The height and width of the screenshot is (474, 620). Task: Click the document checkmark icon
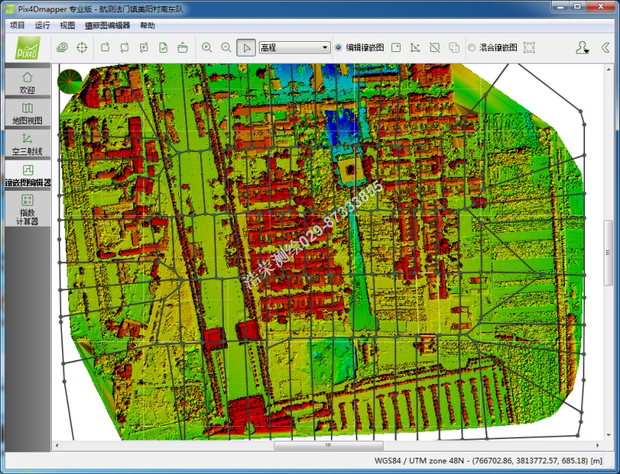tap(163, 48)
